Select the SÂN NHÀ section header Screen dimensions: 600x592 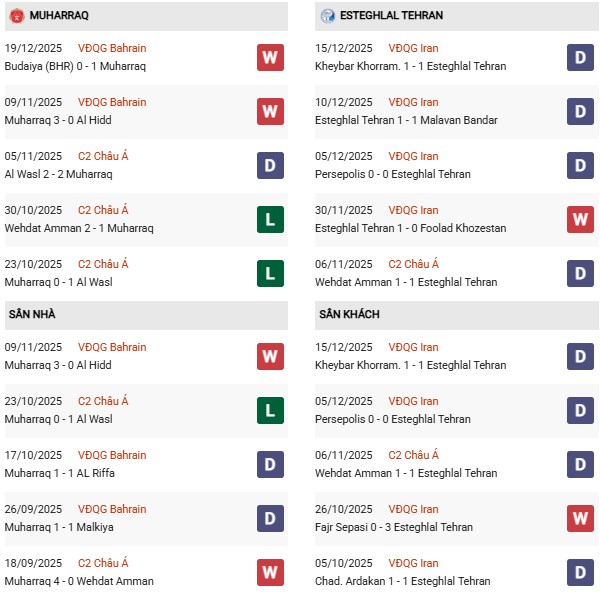click(32, 314)
